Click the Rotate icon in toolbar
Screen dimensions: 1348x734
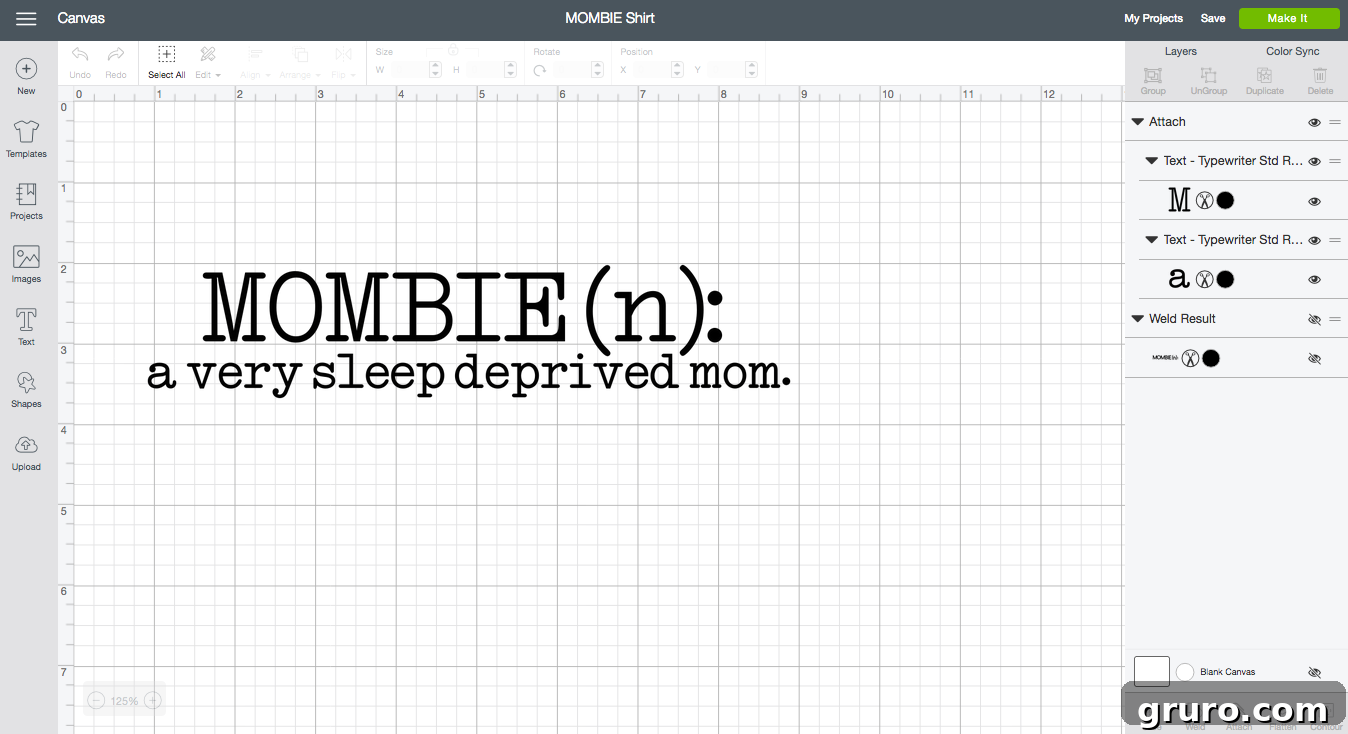540,70
